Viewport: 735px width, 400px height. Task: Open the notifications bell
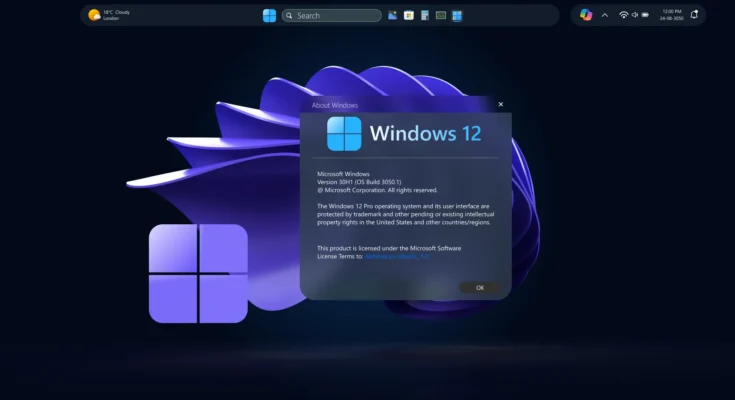coord(694,15)
